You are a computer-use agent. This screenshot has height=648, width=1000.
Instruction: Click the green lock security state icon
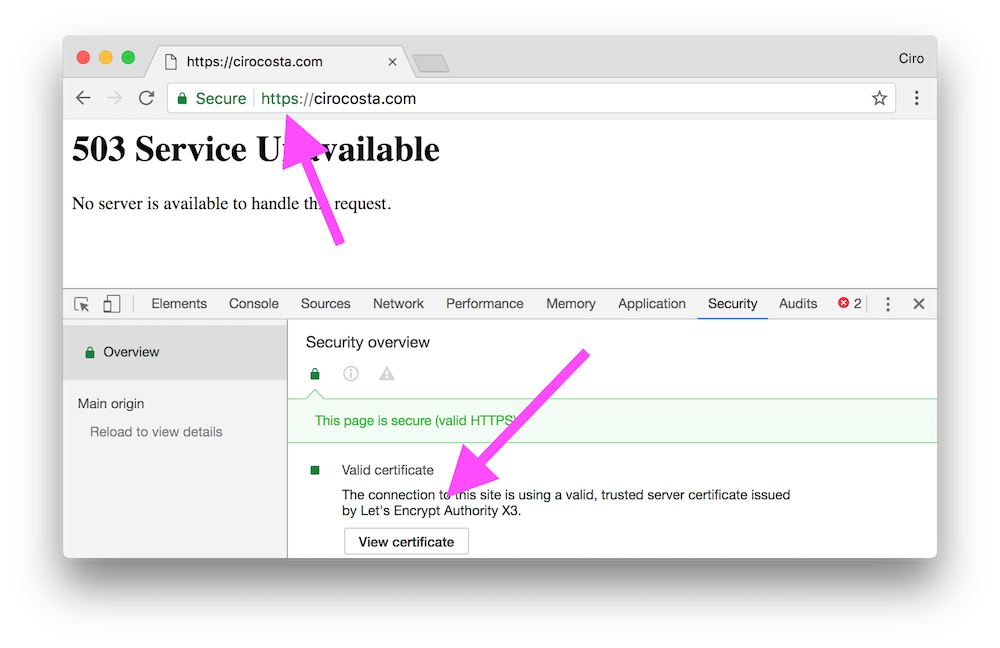pyautogui.click(x=315, y=374)
